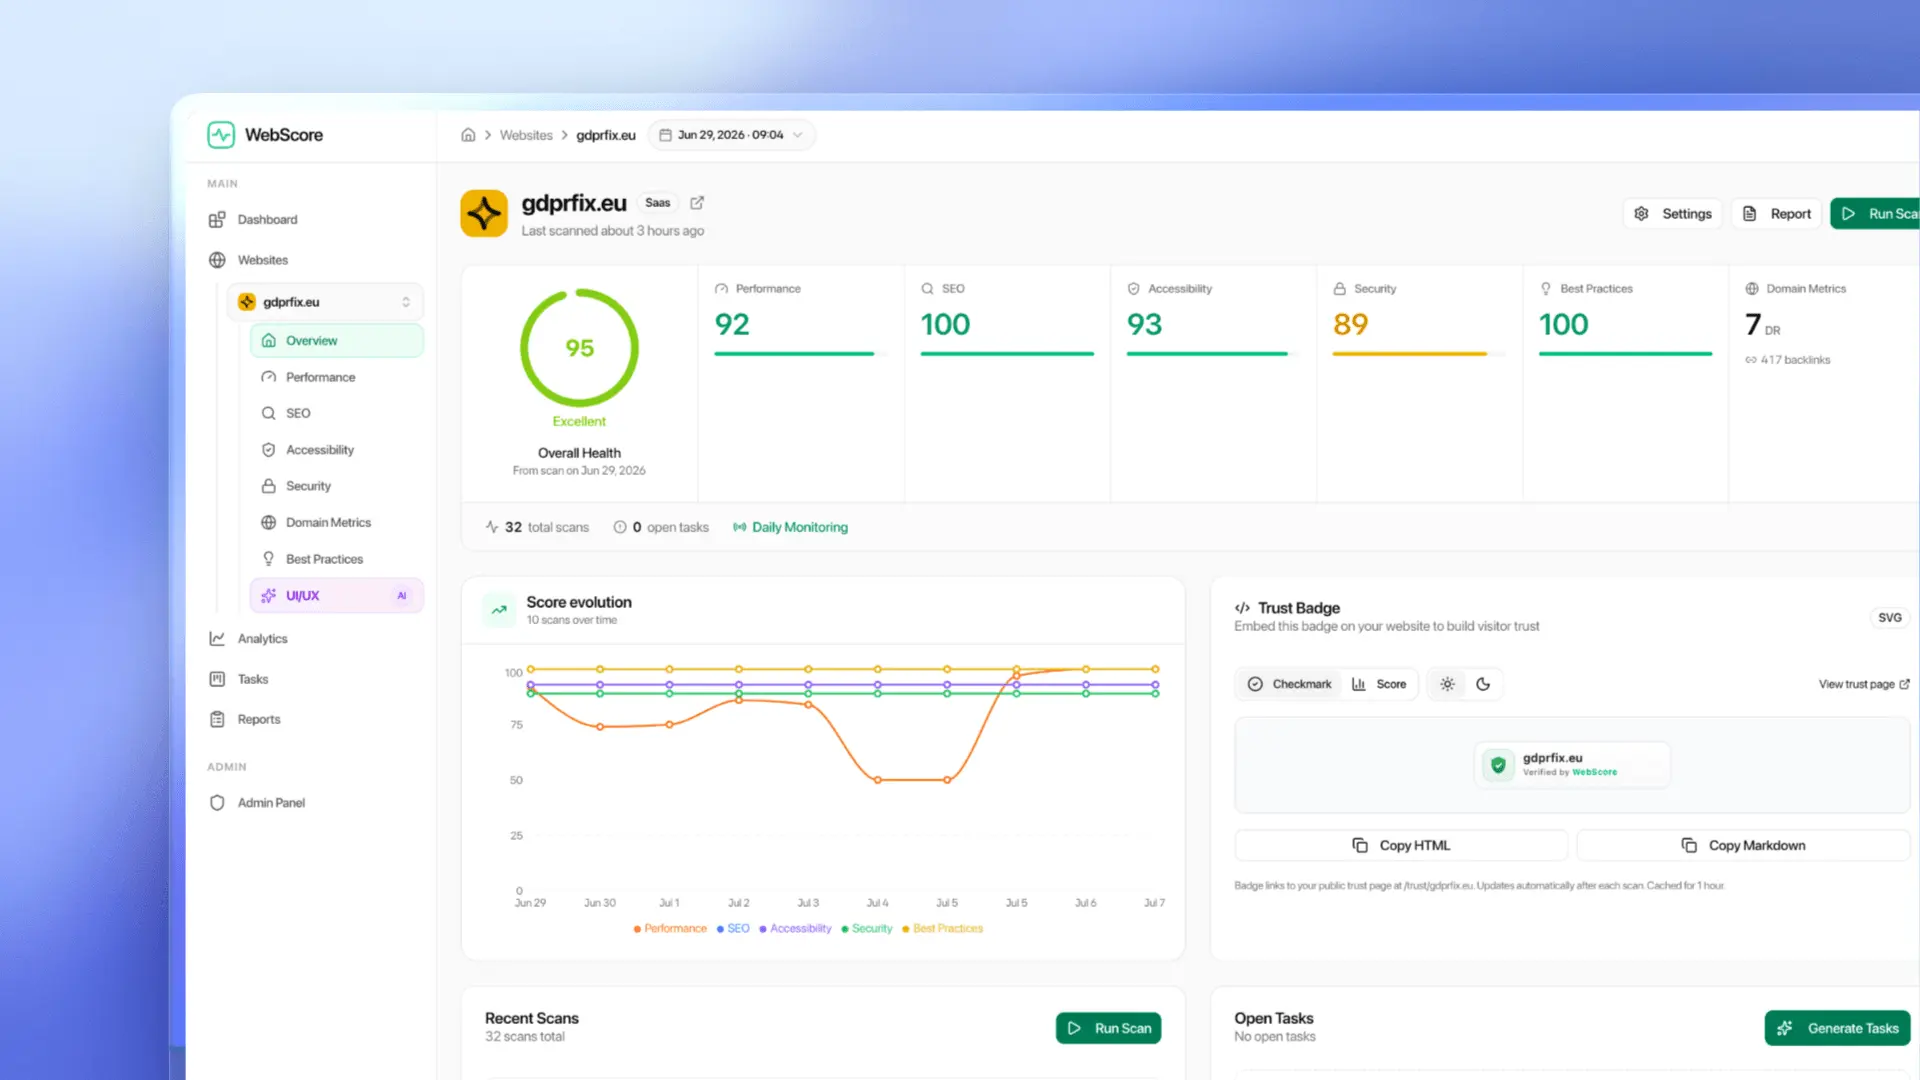Toggle Accessibility series in chart legend
Screen dimensions: 1920x1080
pyautogui.click(x=795, y=929)
